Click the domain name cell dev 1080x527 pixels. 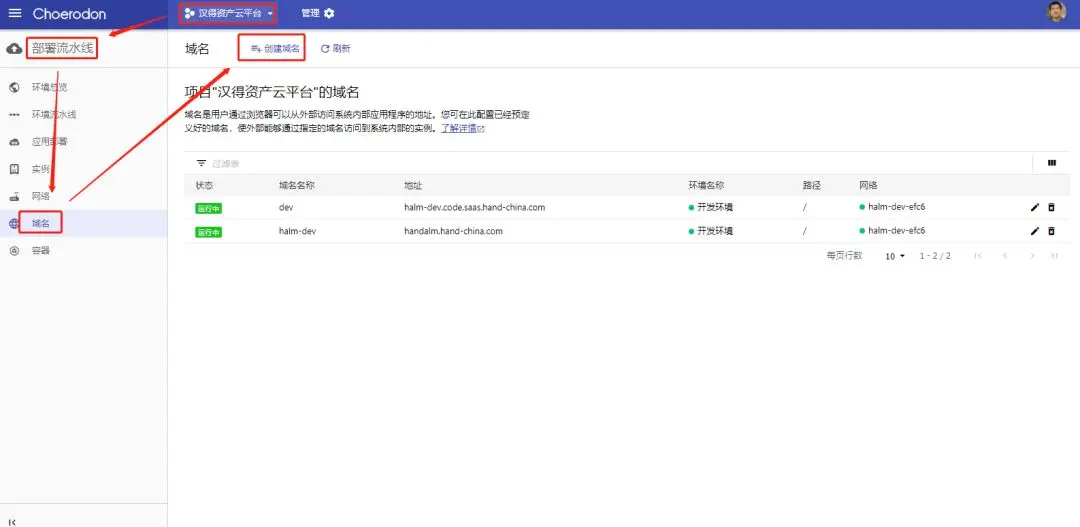coord(286,207)
